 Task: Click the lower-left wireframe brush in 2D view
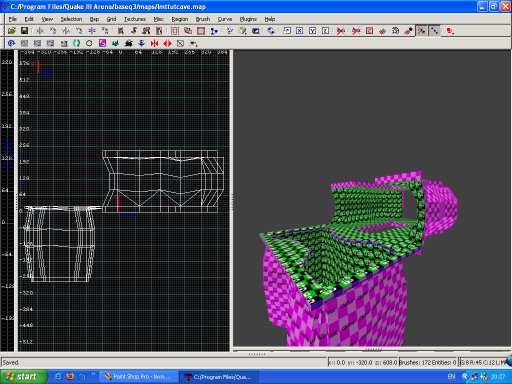click(x=60, y=244)
